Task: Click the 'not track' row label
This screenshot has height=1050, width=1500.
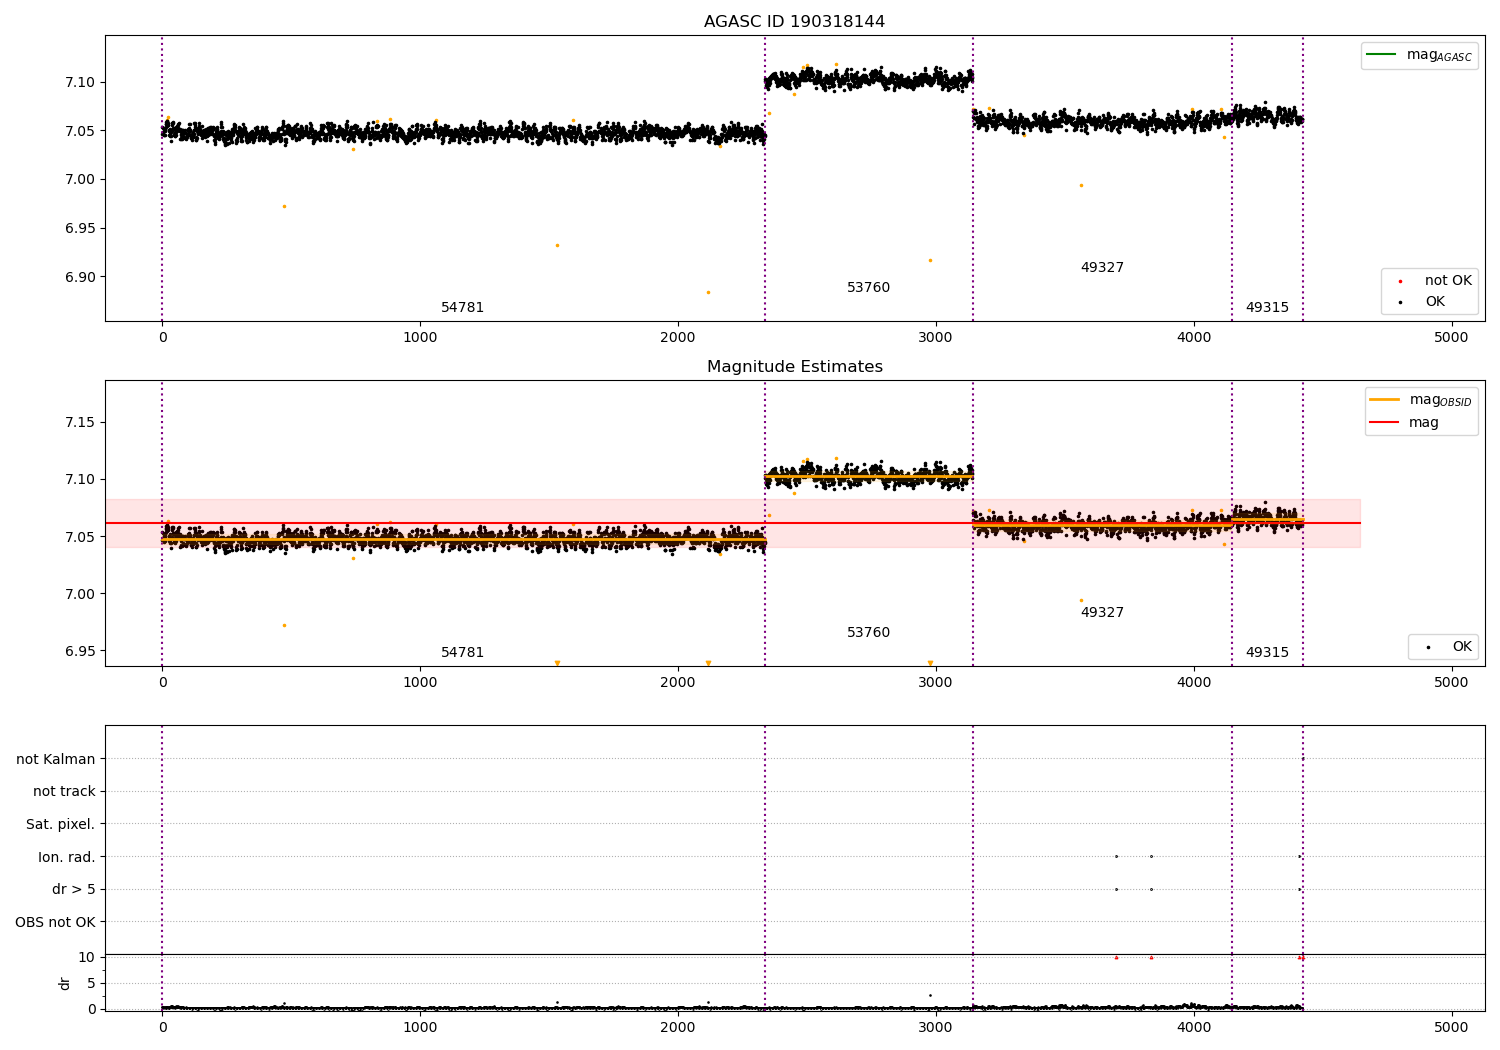Action: click(64, 792)
